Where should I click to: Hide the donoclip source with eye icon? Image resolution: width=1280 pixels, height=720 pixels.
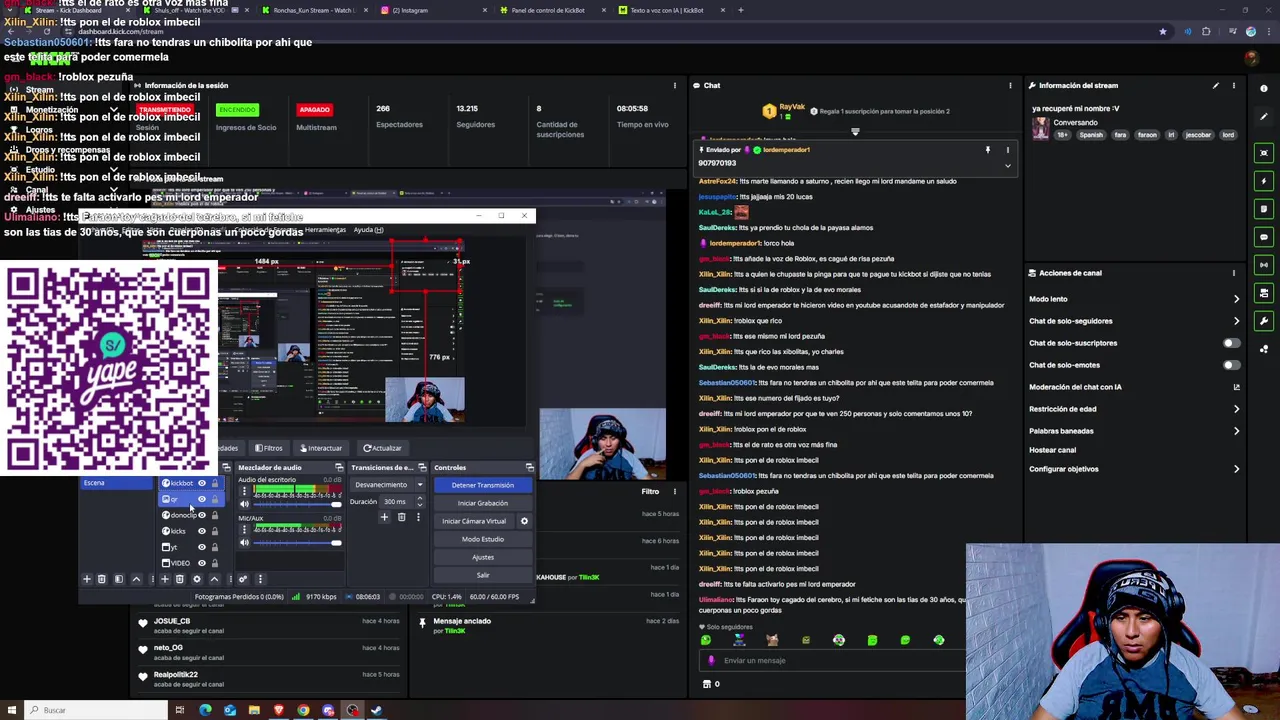202,515
